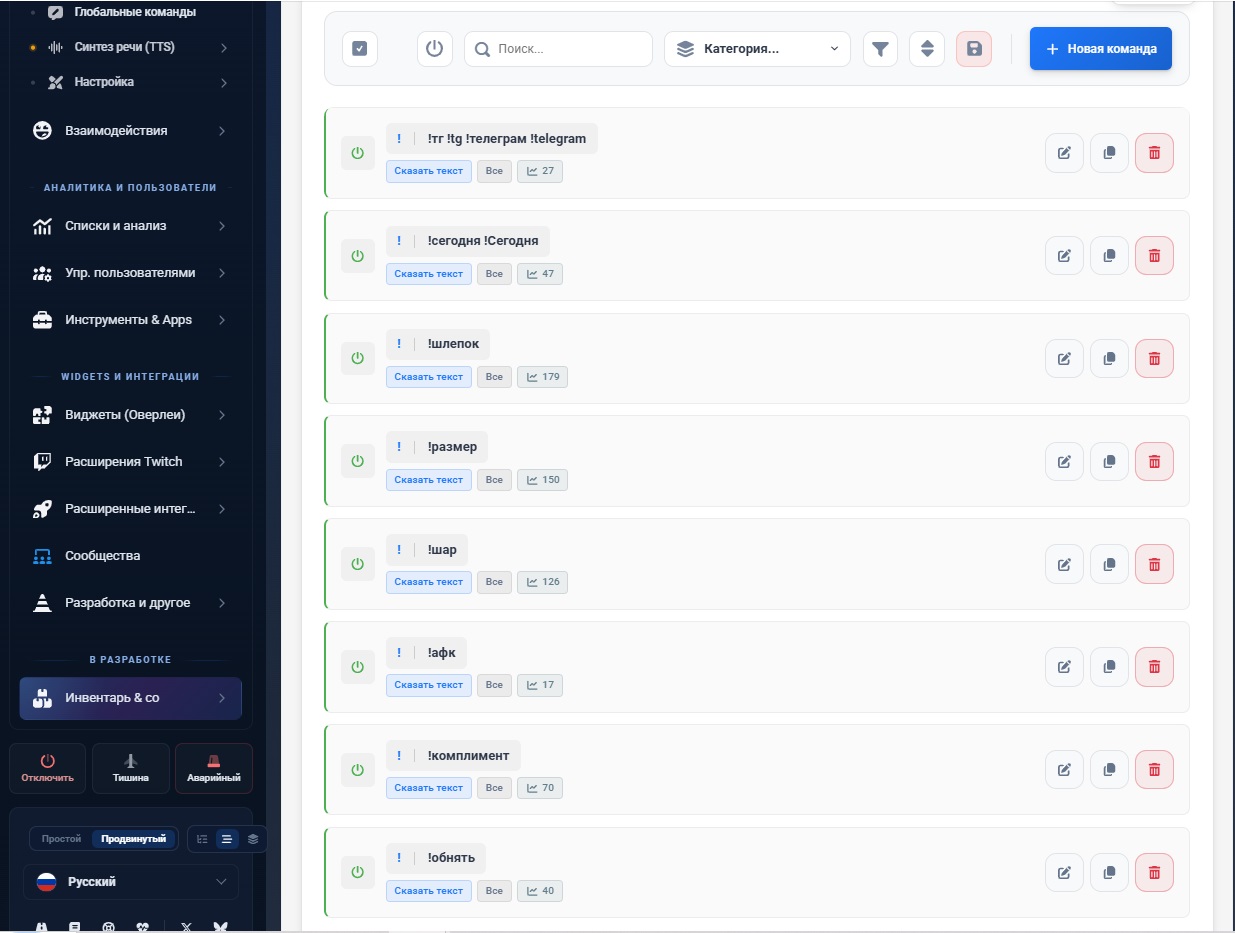Edit the !афк command
1235x933 pixels.
pyautogui.click(x=1064, y=667)
